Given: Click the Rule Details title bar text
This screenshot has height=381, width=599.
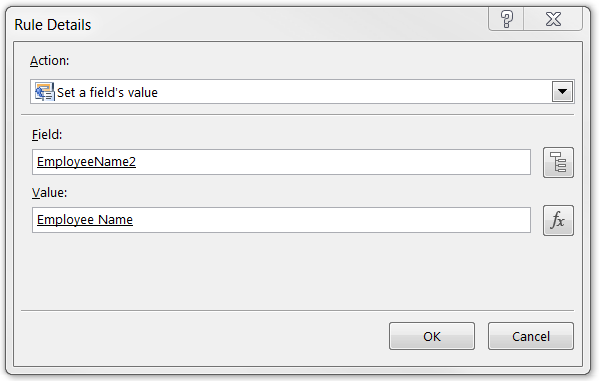Looking at the screenshot, I should 53,25.
